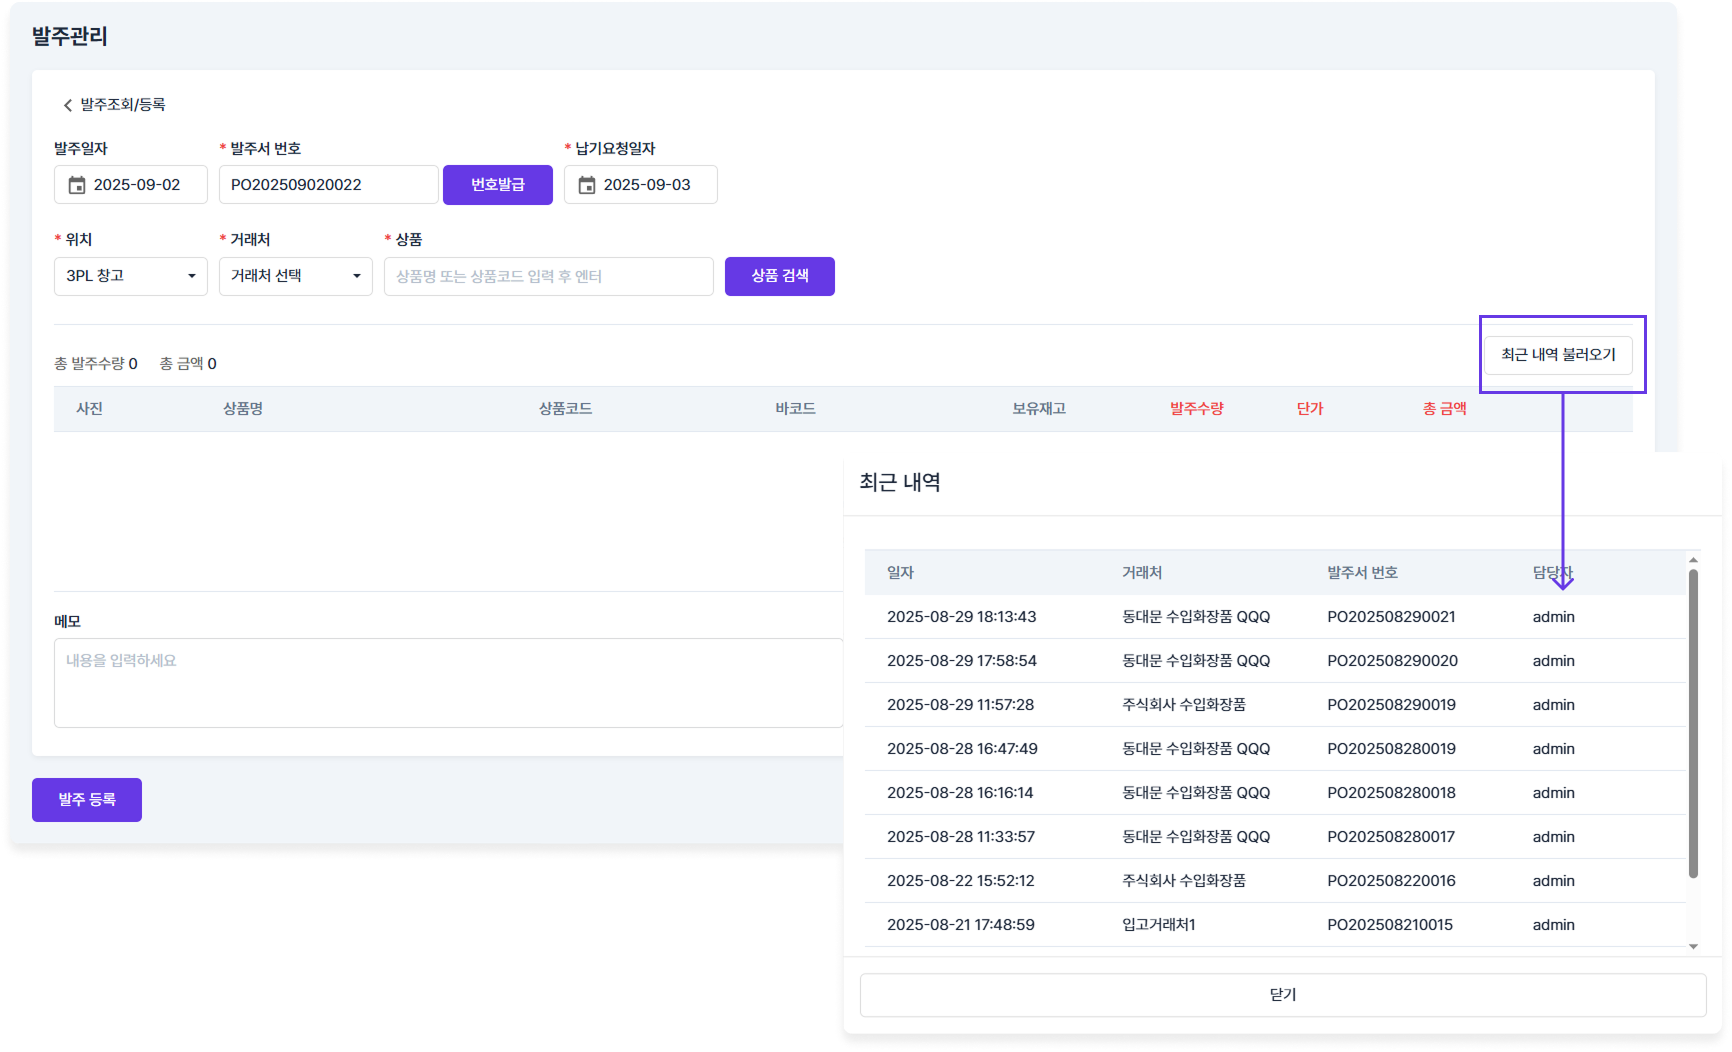Screen dimensions: 1732x1052
Task: Choose the 입고거래처1 history entry
Action: point(1158,925)
